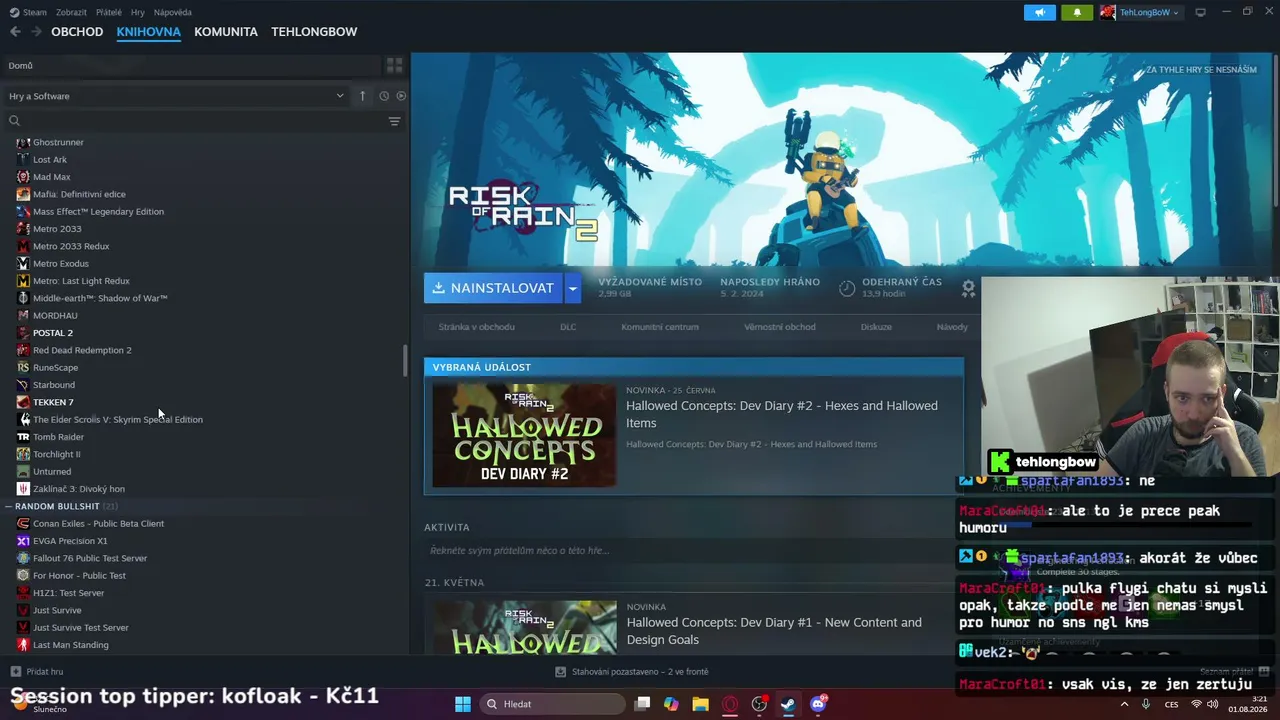Open the DLC link
Image resolution: width=1280 pixels, height=720 pixels.
point(568,327)
